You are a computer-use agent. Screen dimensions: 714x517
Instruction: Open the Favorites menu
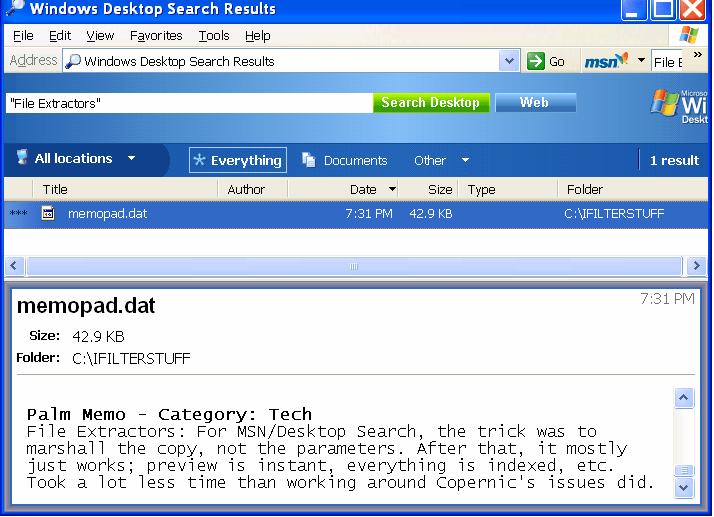pos(156,36)
